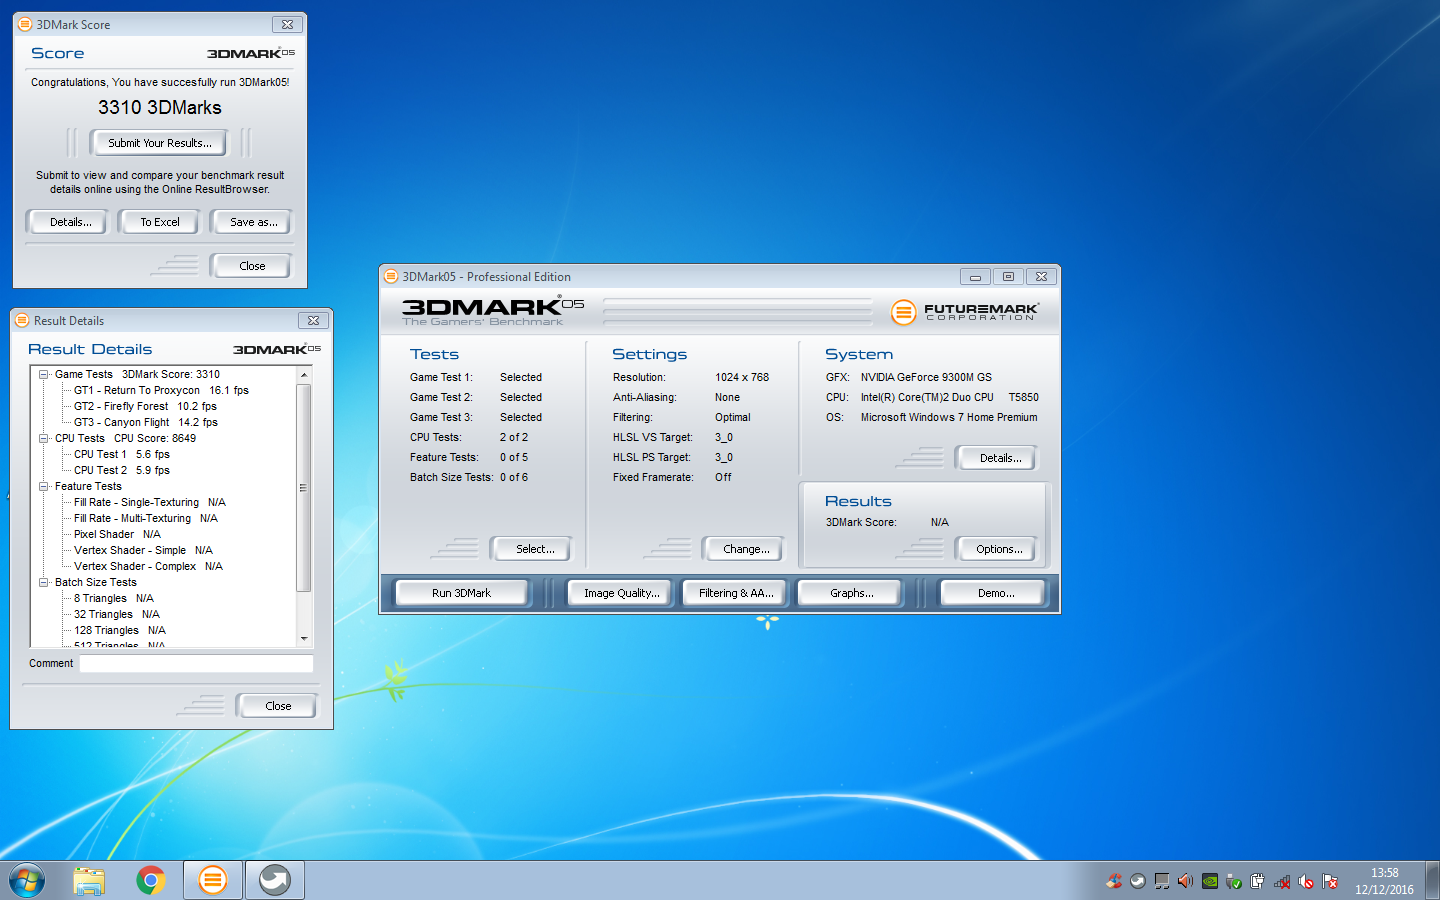Select CPU Test 1 row
Viewport: 1440px width, 900px height.
122,455
